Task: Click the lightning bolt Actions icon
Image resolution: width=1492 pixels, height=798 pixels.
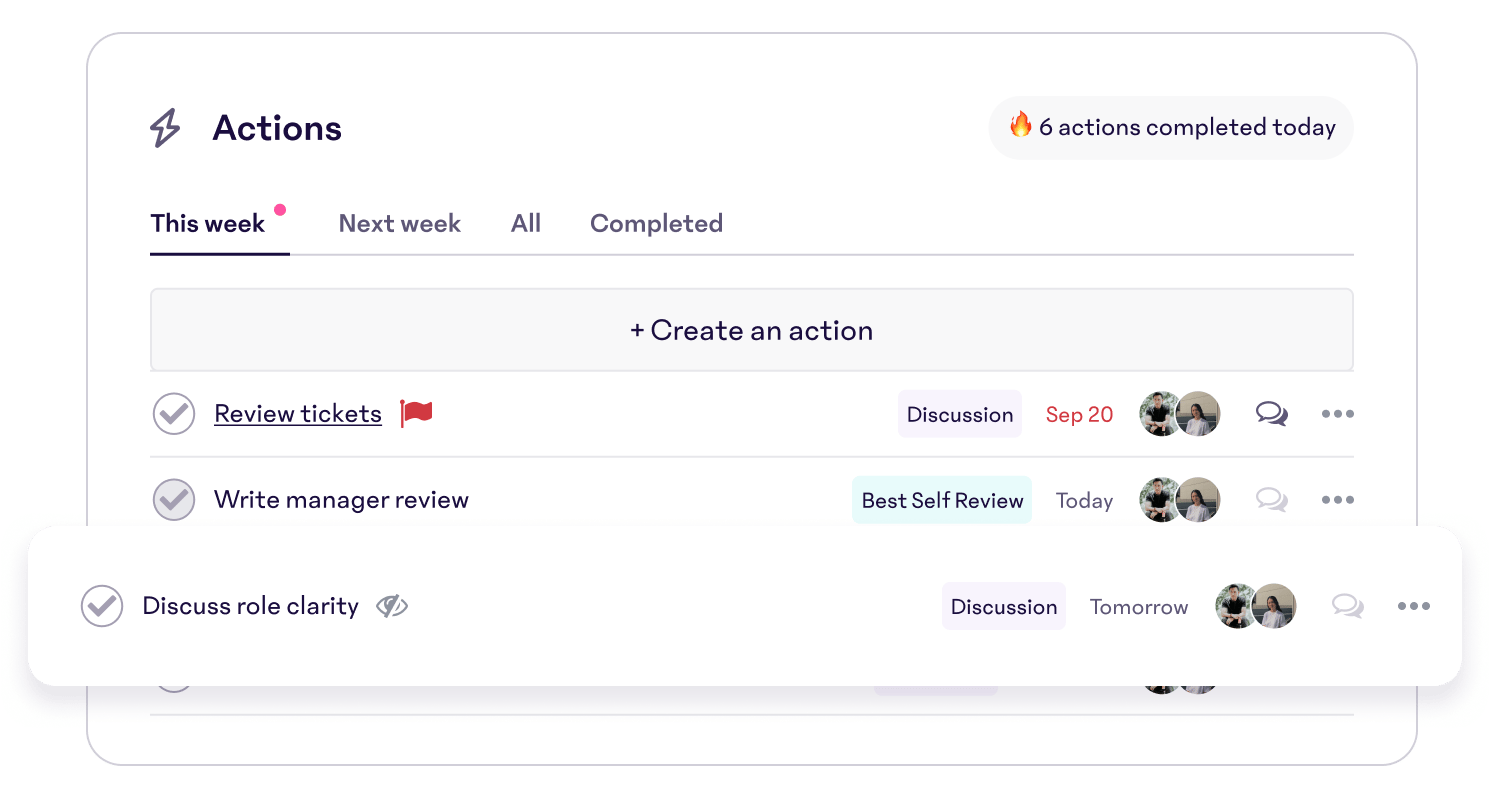Action: (x=165, y=129)
